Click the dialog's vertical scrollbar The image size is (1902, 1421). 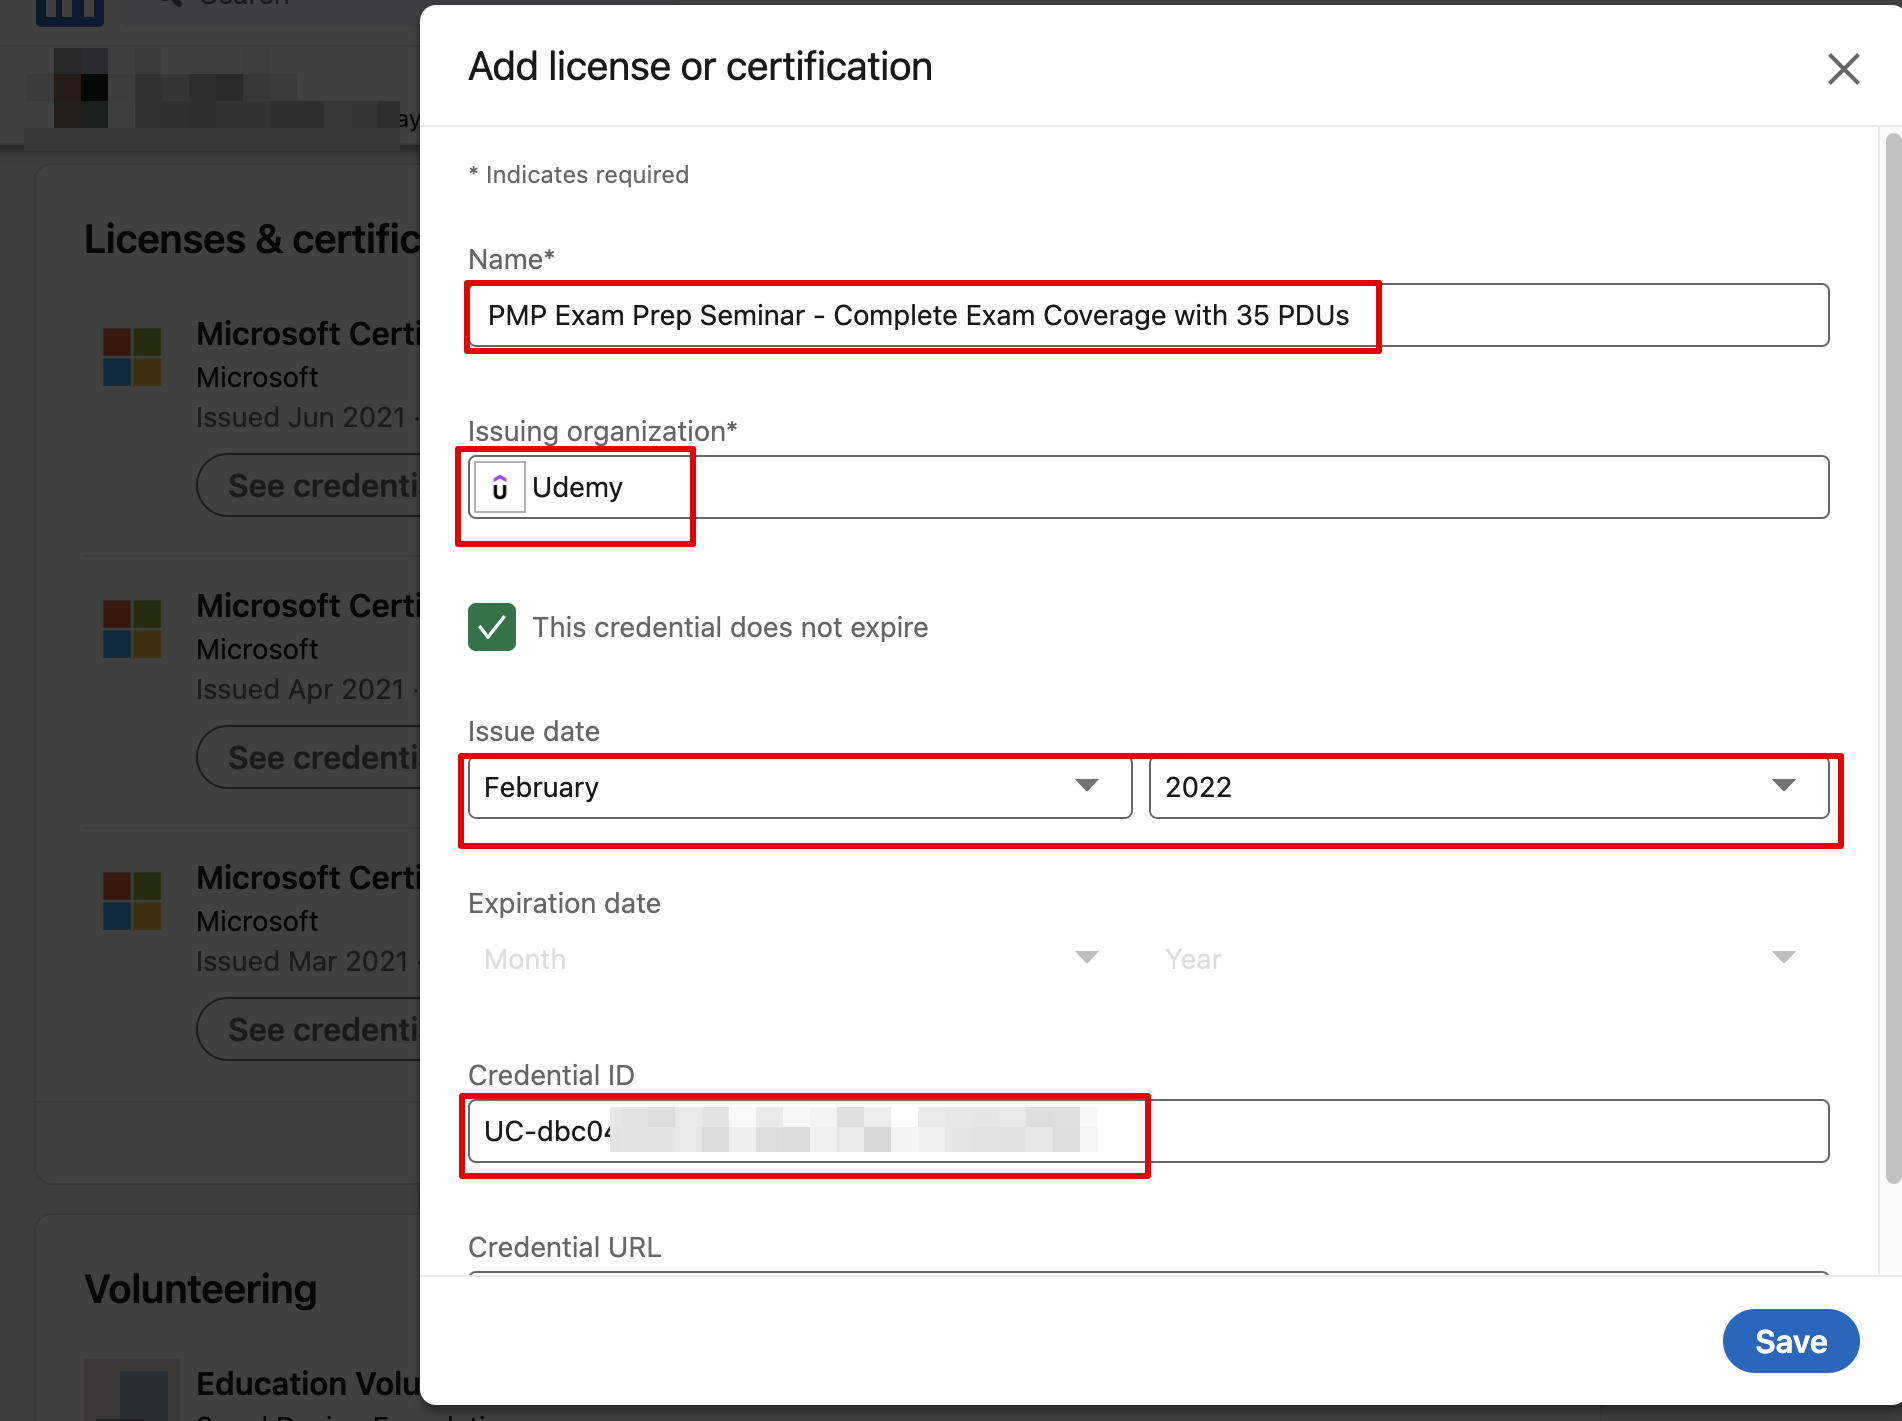pos(1892,660)
